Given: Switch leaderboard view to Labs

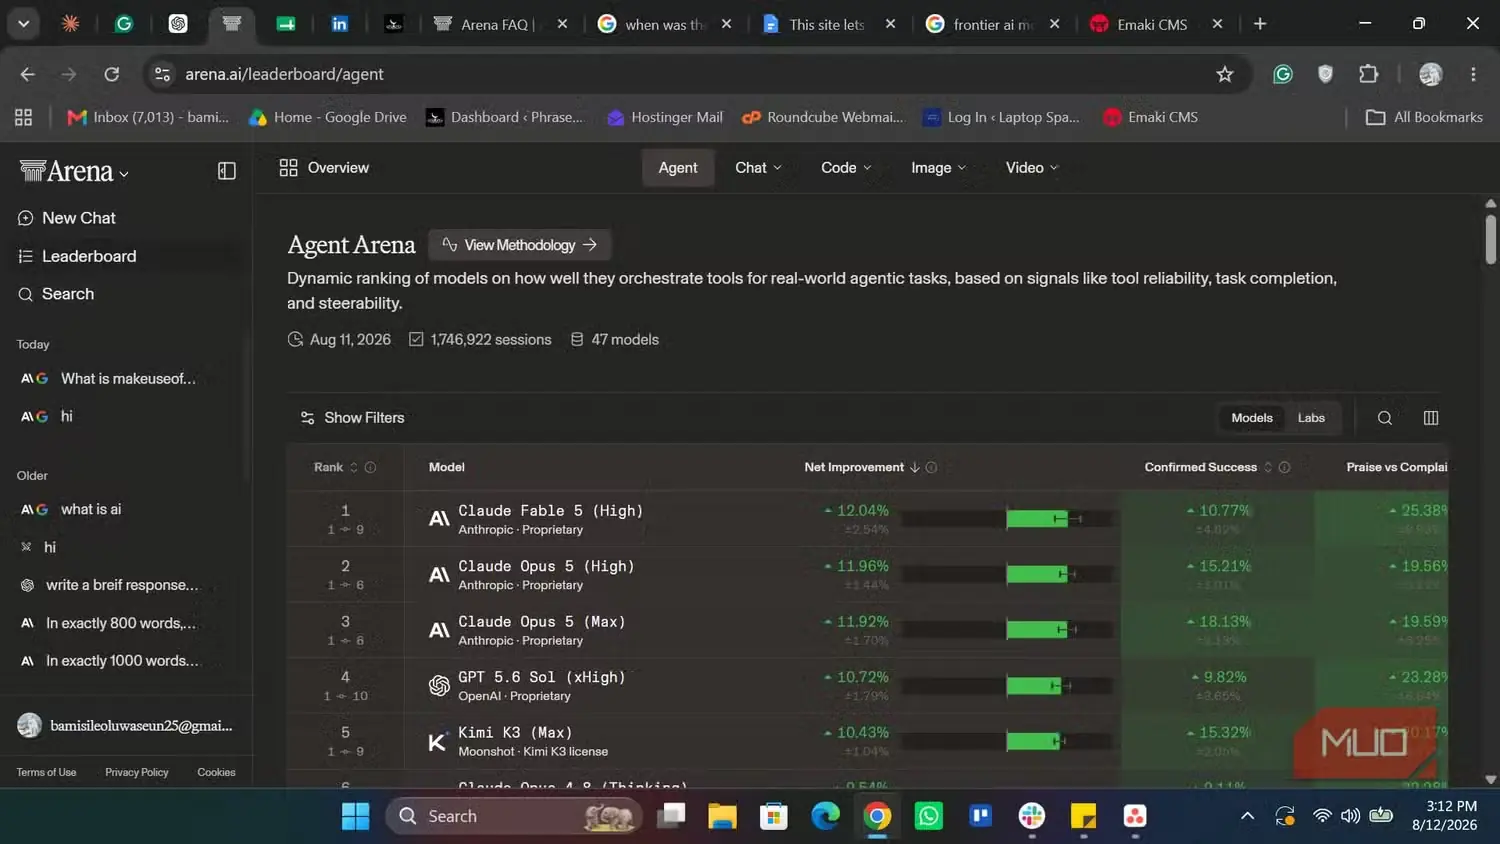Looking at the screenshot, I should [1311, 418].
